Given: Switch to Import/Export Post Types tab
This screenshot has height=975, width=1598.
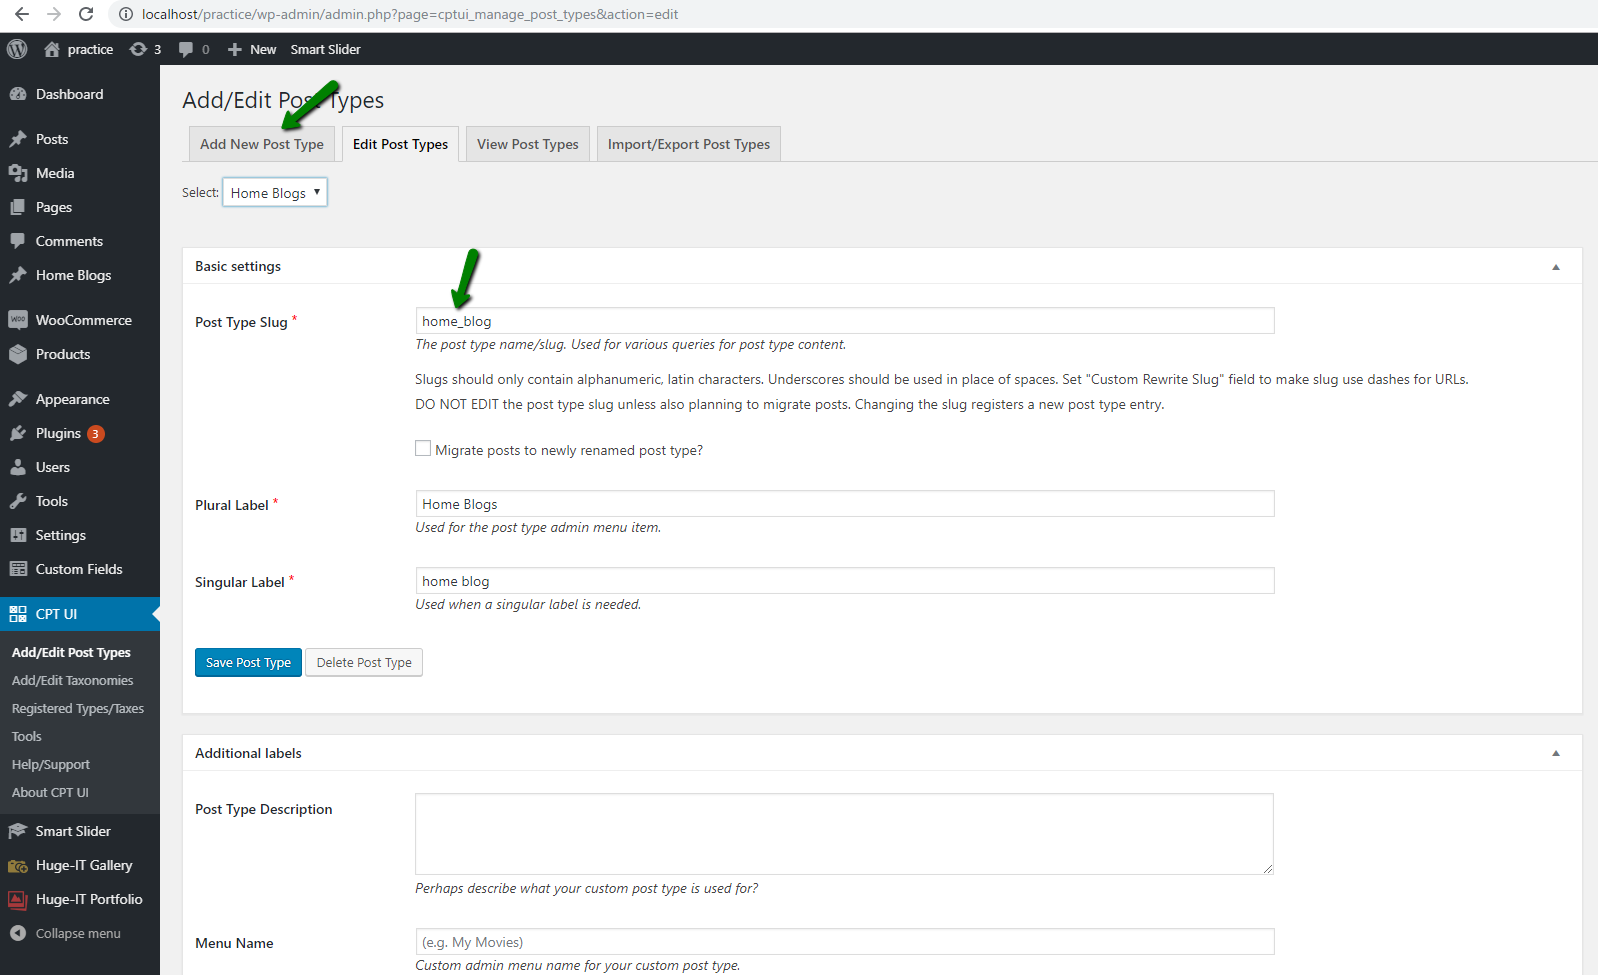Looking at the screenshot, I should point(688,144).
